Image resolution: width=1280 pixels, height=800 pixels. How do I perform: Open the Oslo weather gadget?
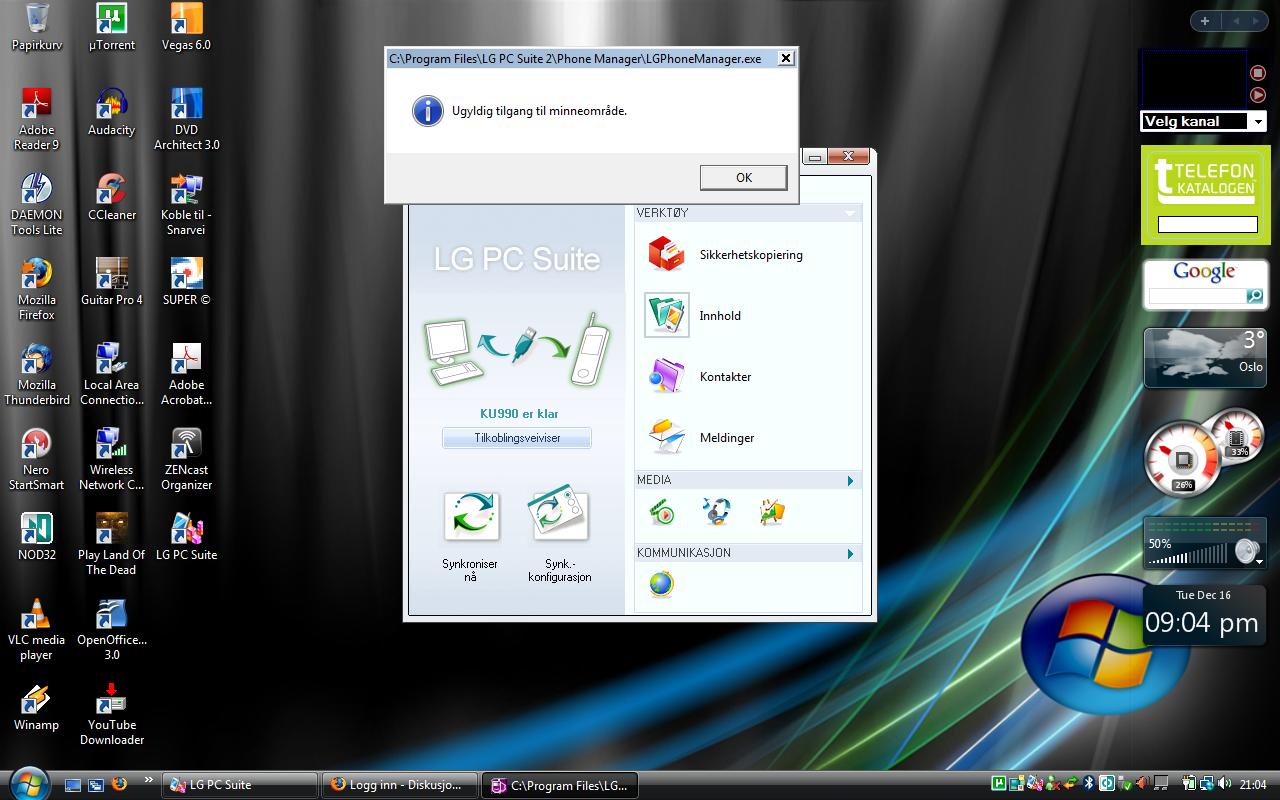pyautogui.click(x=1205, y=358)
